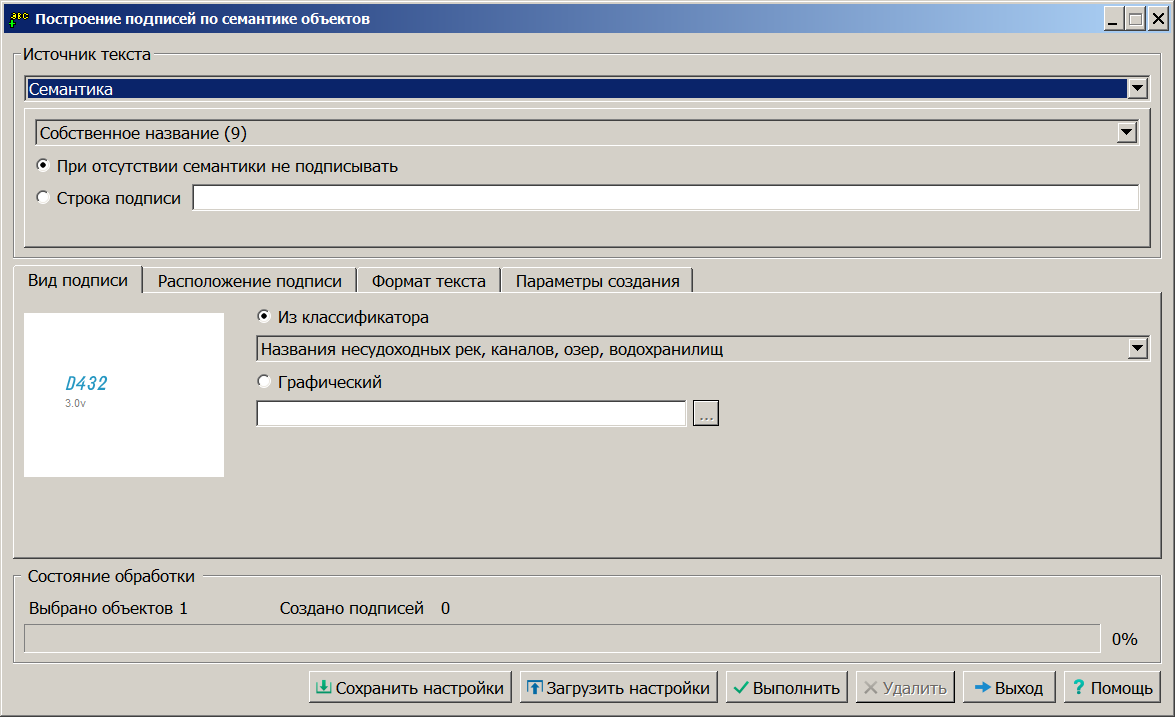1175x717 pixels.
Task: Click the 'Строка подписи' text field
Action: tap(665, 198)
